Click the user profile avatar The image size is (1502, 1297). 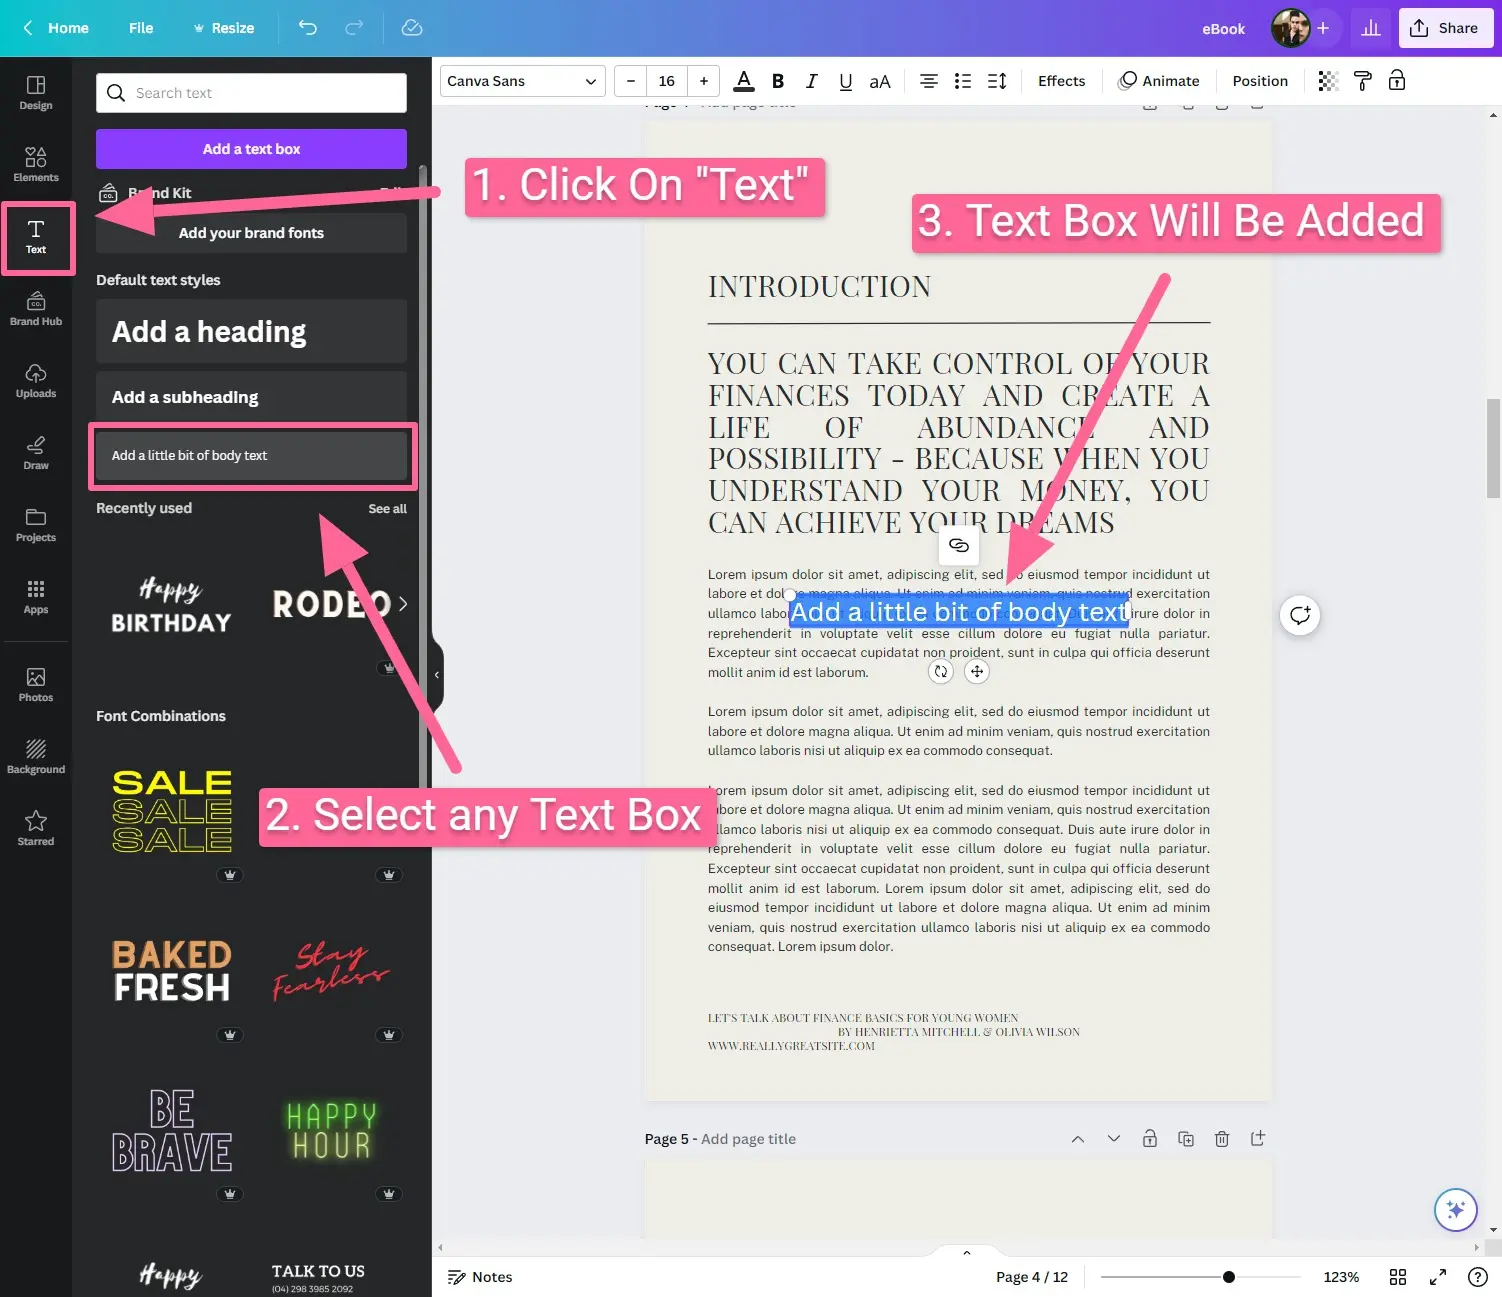tap(1290, 28)
